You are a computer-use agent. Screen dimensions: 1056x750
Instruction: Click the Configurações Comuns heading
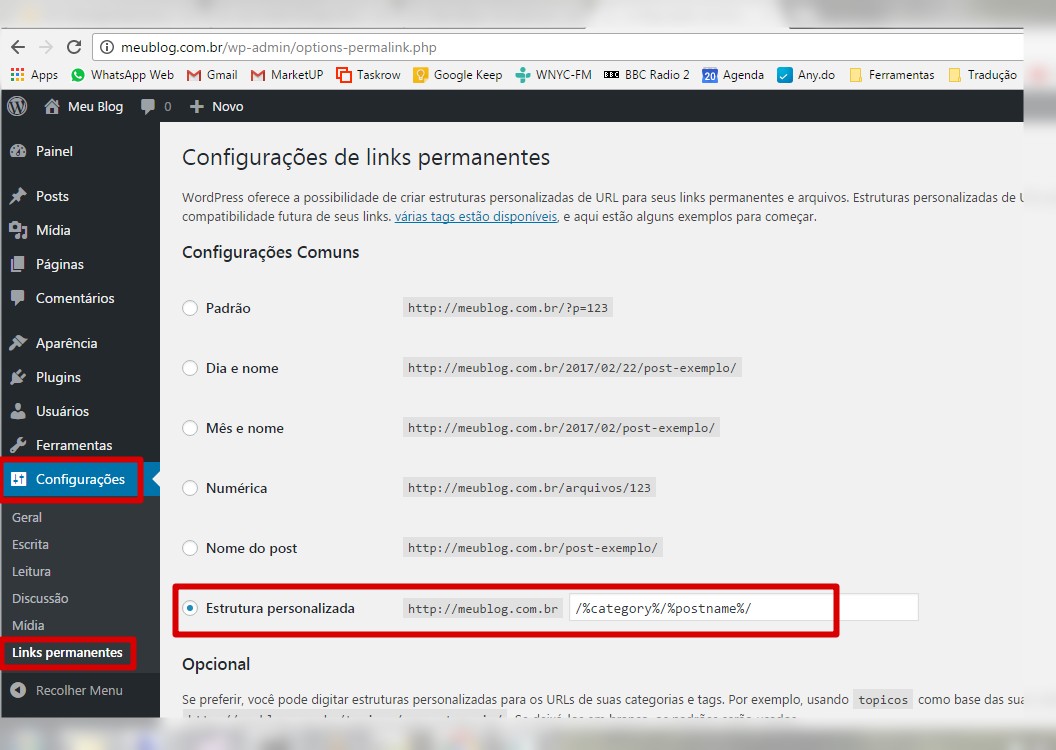271,252
